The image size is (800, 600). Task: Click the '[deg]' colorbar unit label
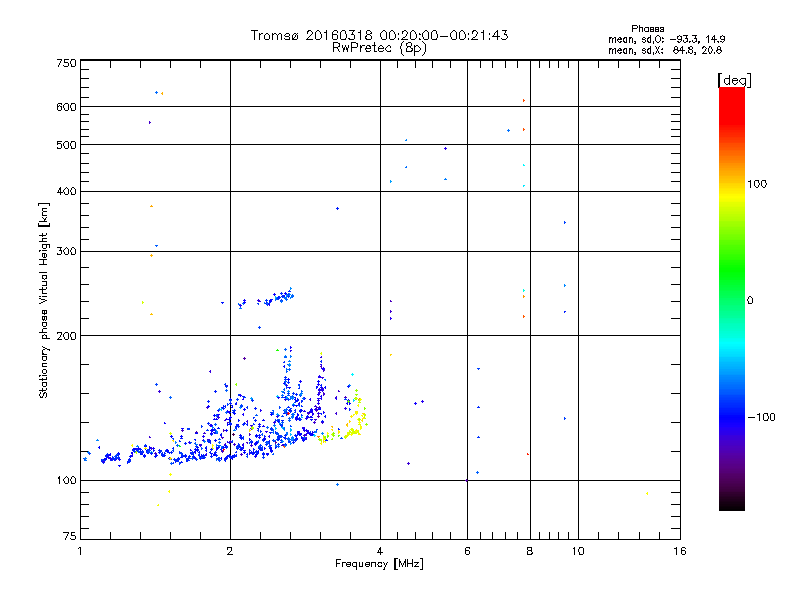tap(734, 81)
